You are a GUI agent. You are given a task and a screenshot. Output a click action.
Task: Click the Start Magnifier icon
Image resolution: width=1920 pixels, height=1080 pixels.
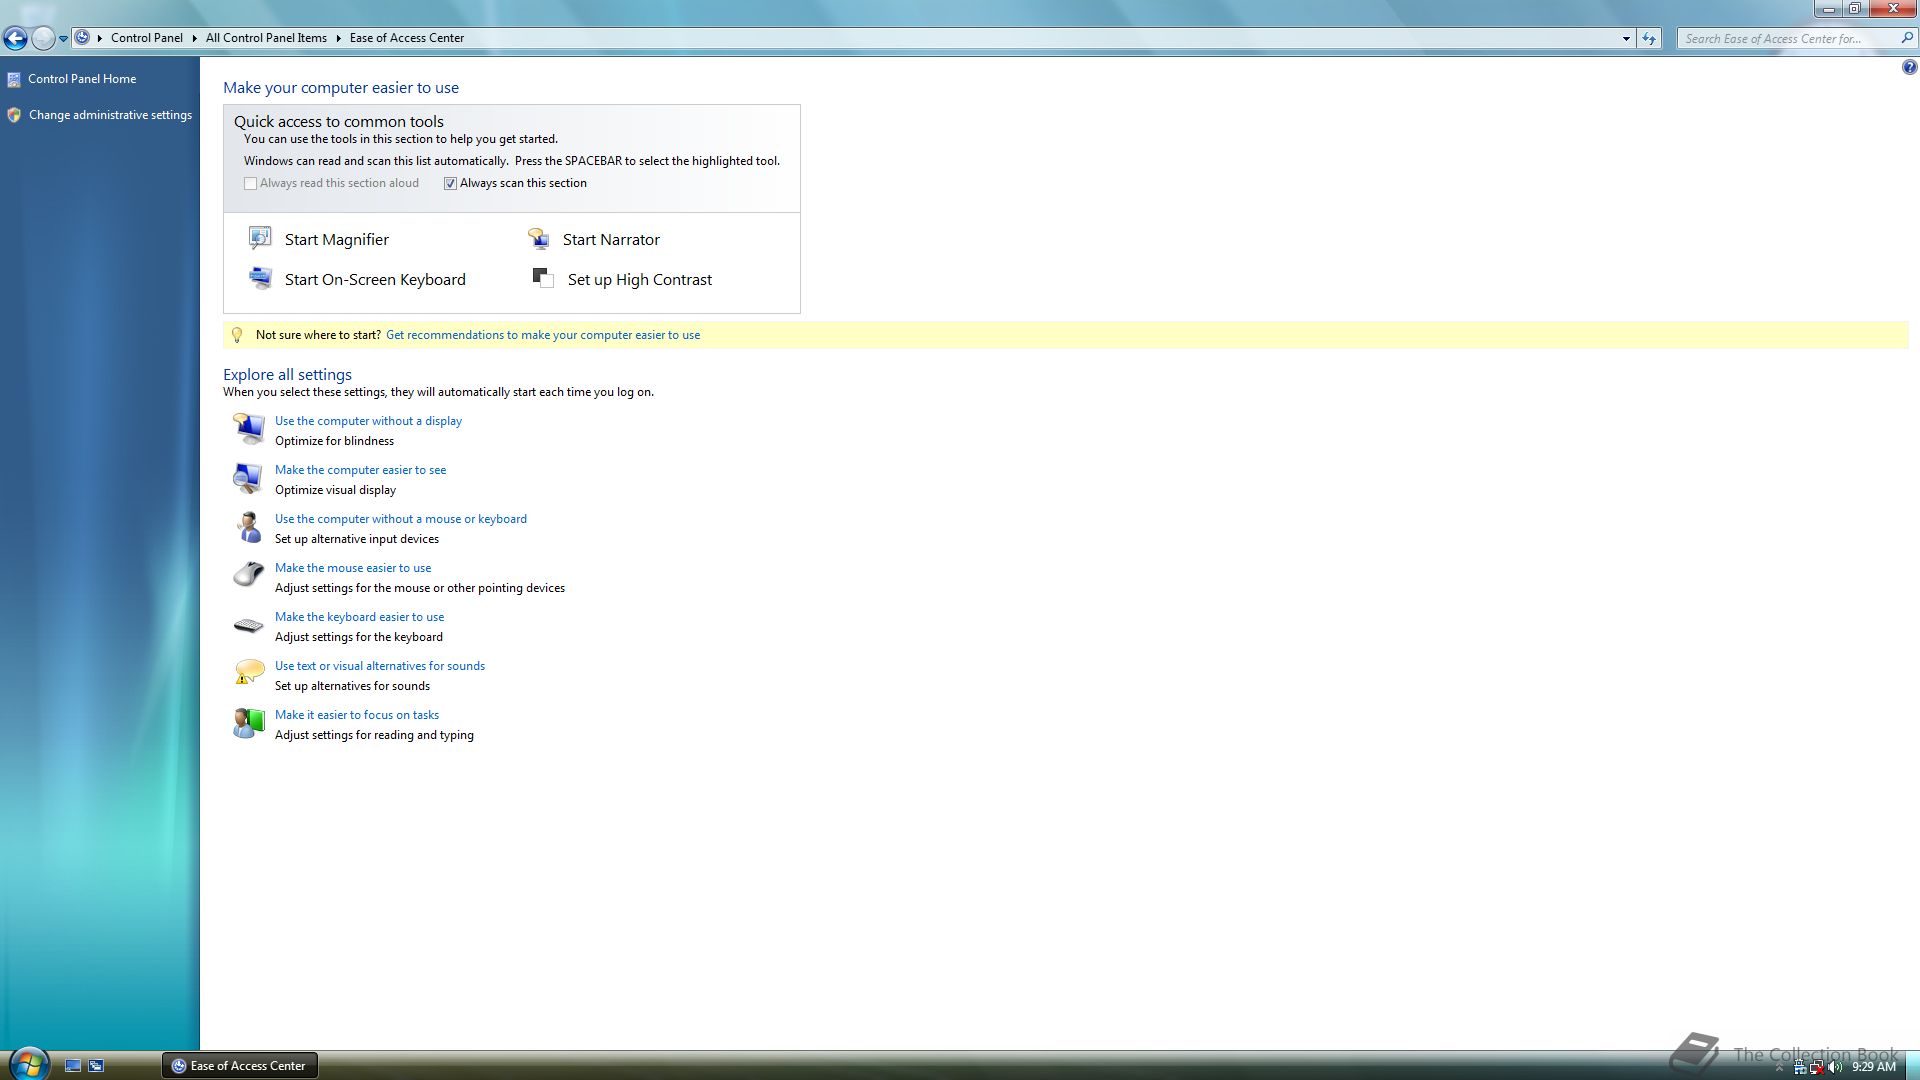point(260,237)
